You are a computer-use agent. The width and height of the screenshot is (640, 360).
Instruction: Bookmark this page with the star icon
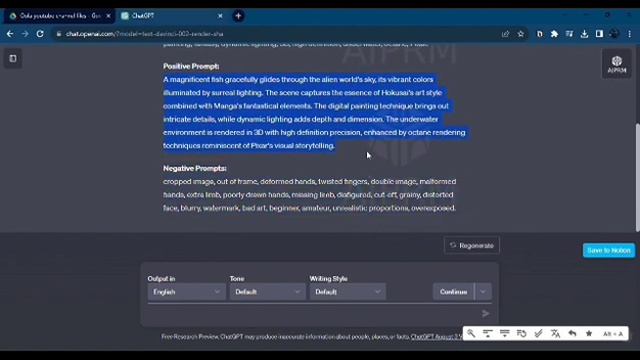click(x=521, y=34)
